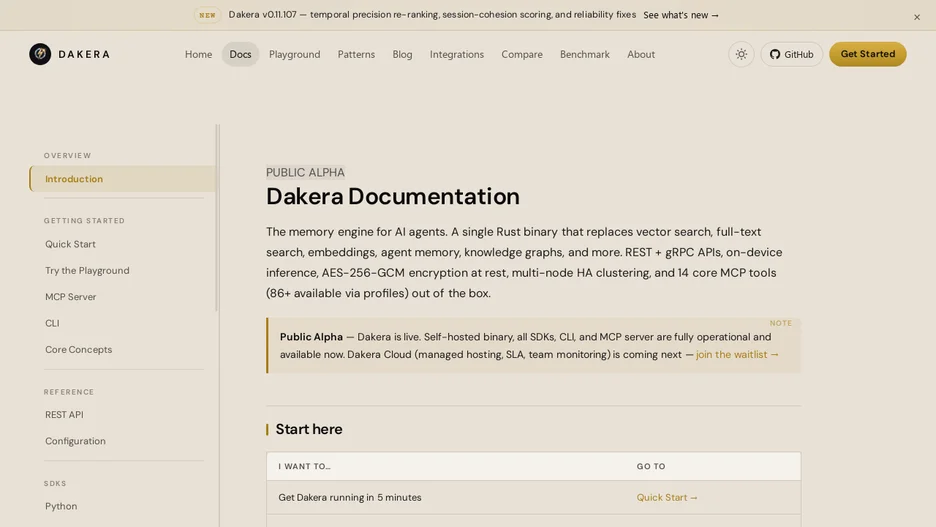Select Introduction in the sidebar
Image resolution: width=936 pixels, height=527 pixels.
point(122,179)
